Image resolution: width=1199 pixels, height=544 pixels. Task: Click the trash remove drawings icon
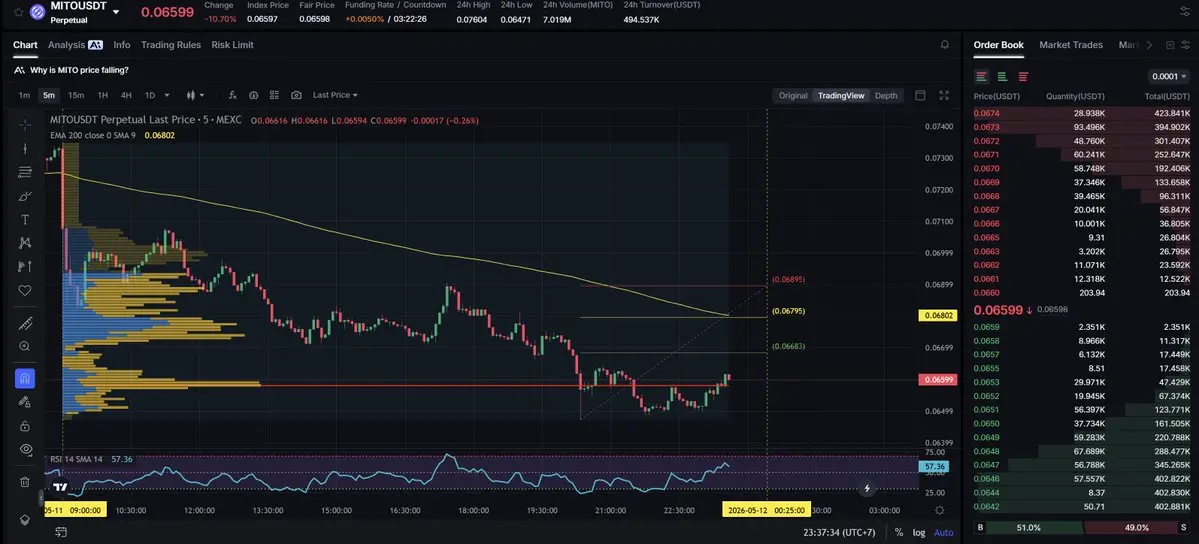pos(24,482)
